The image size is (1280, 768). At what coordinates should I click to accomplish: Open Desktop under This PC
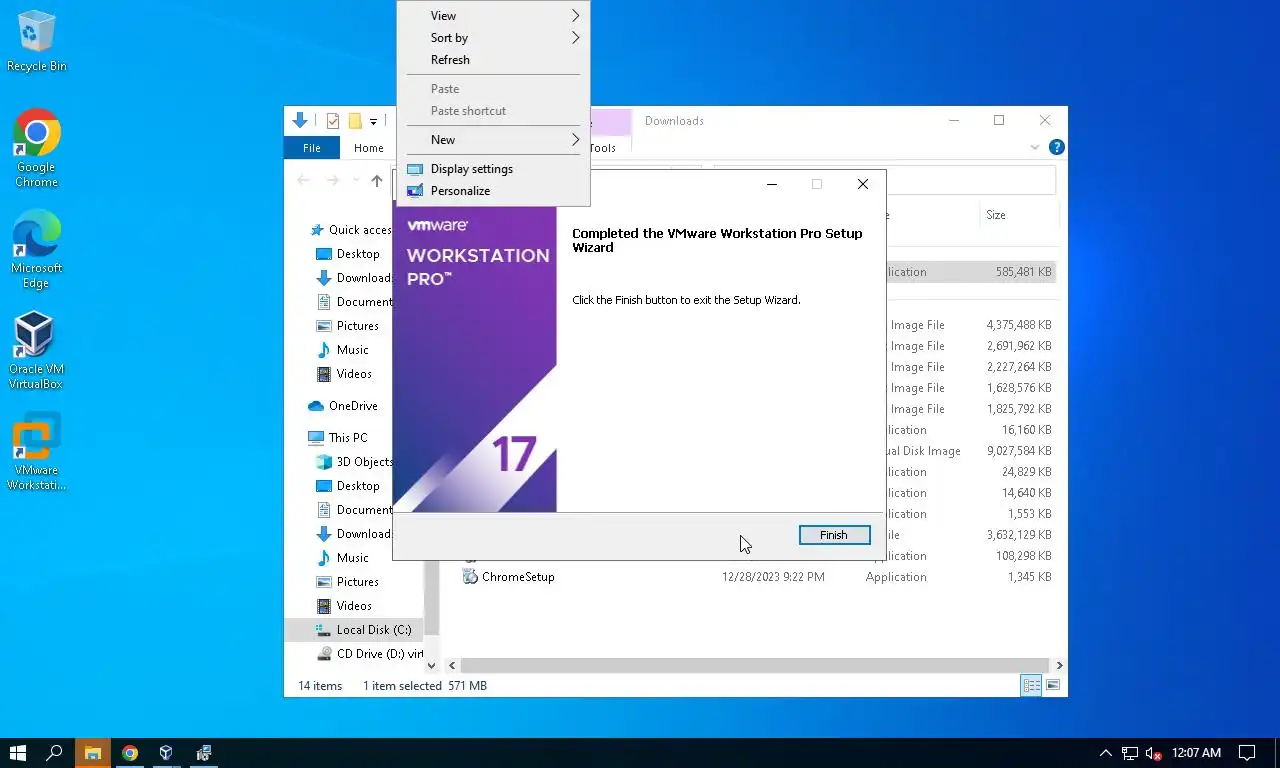click(349, 486)
